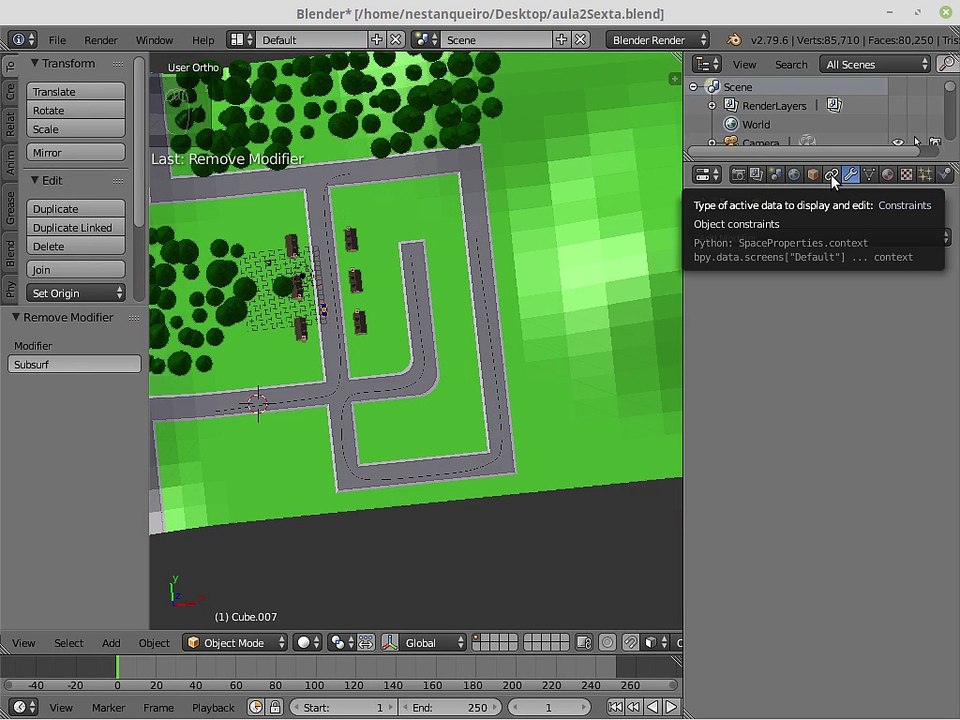Add a new screen layout plus icon
The image size is (960, 720).
[x=377, y=40]
